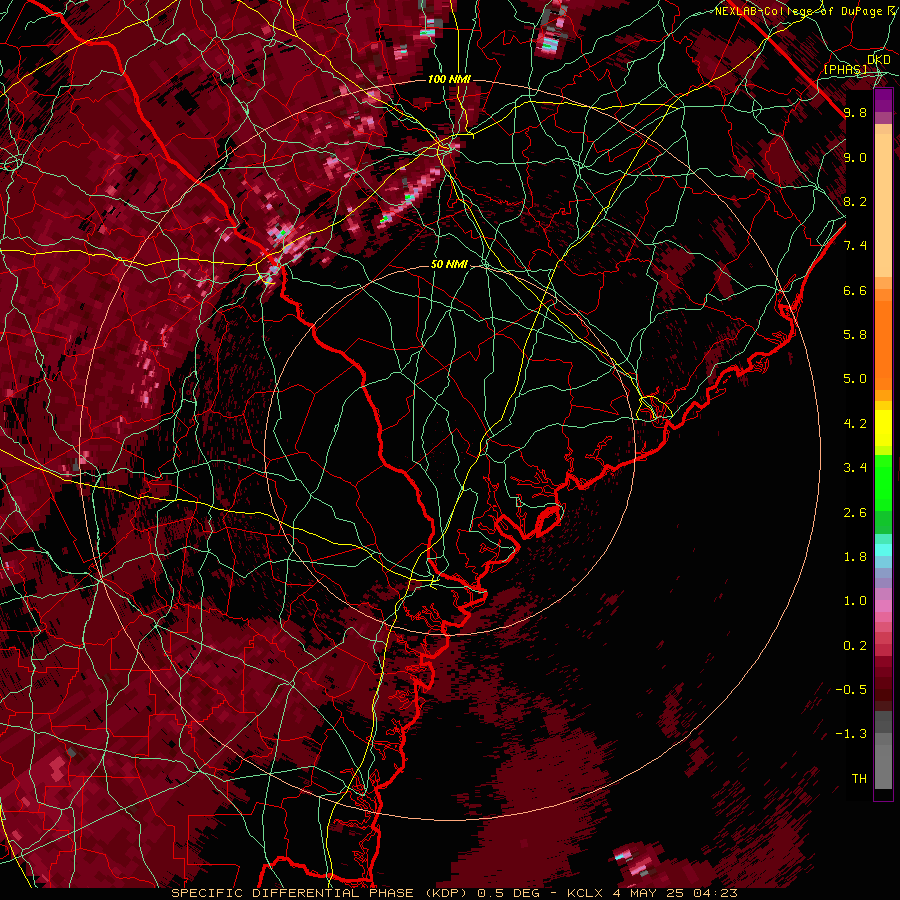The width and height of the screenshot is (900, 900).
Task: Click the 0.2 scale label
Action: (855, 646)
